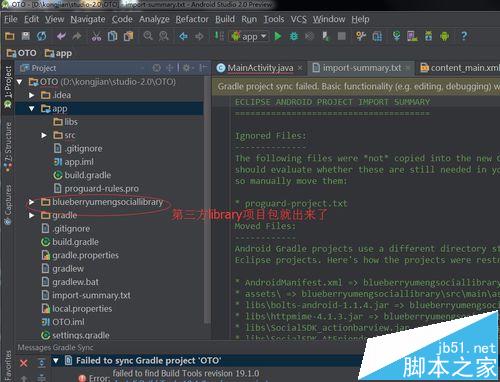The height and width of the screenshot is (382, 500).
Task: Copy selection using the toolbar copy icon
Action: click(112, 36)
